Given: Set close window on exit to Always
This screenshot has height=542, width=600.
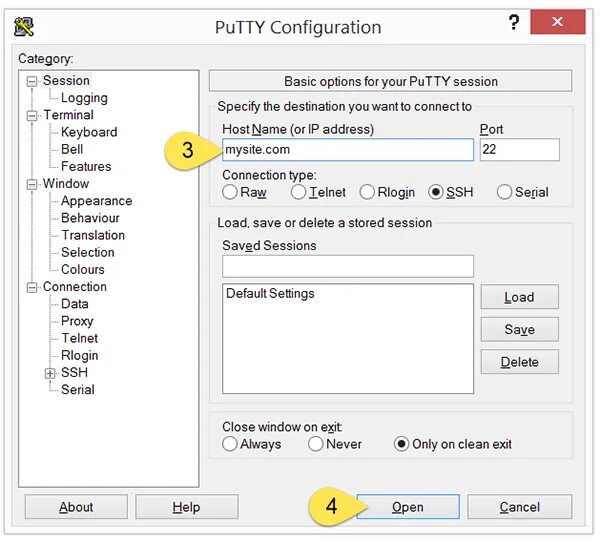Looking at the screenshot, I should point(230,444).
